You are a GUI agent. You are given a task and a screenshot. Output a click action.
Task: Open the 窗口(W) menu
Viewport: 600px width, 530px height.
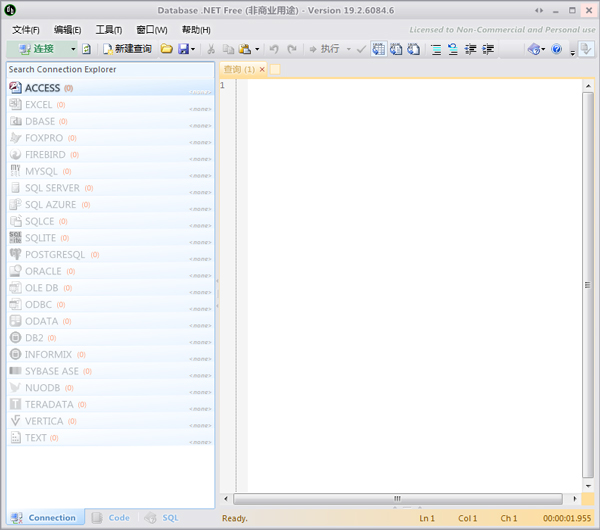pyautogui.click(x=152, y=30)
